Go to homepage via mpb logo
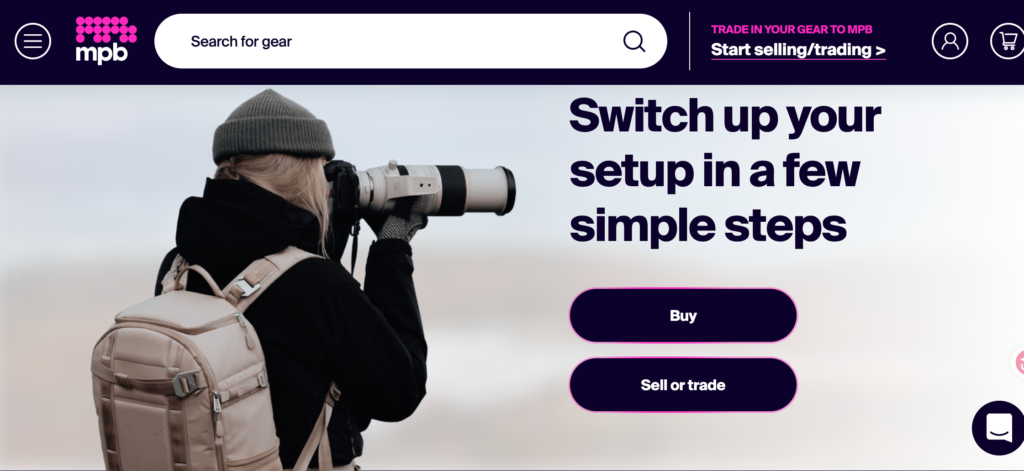Screen dimensions: 1024x471 click(x=106, y=40)
